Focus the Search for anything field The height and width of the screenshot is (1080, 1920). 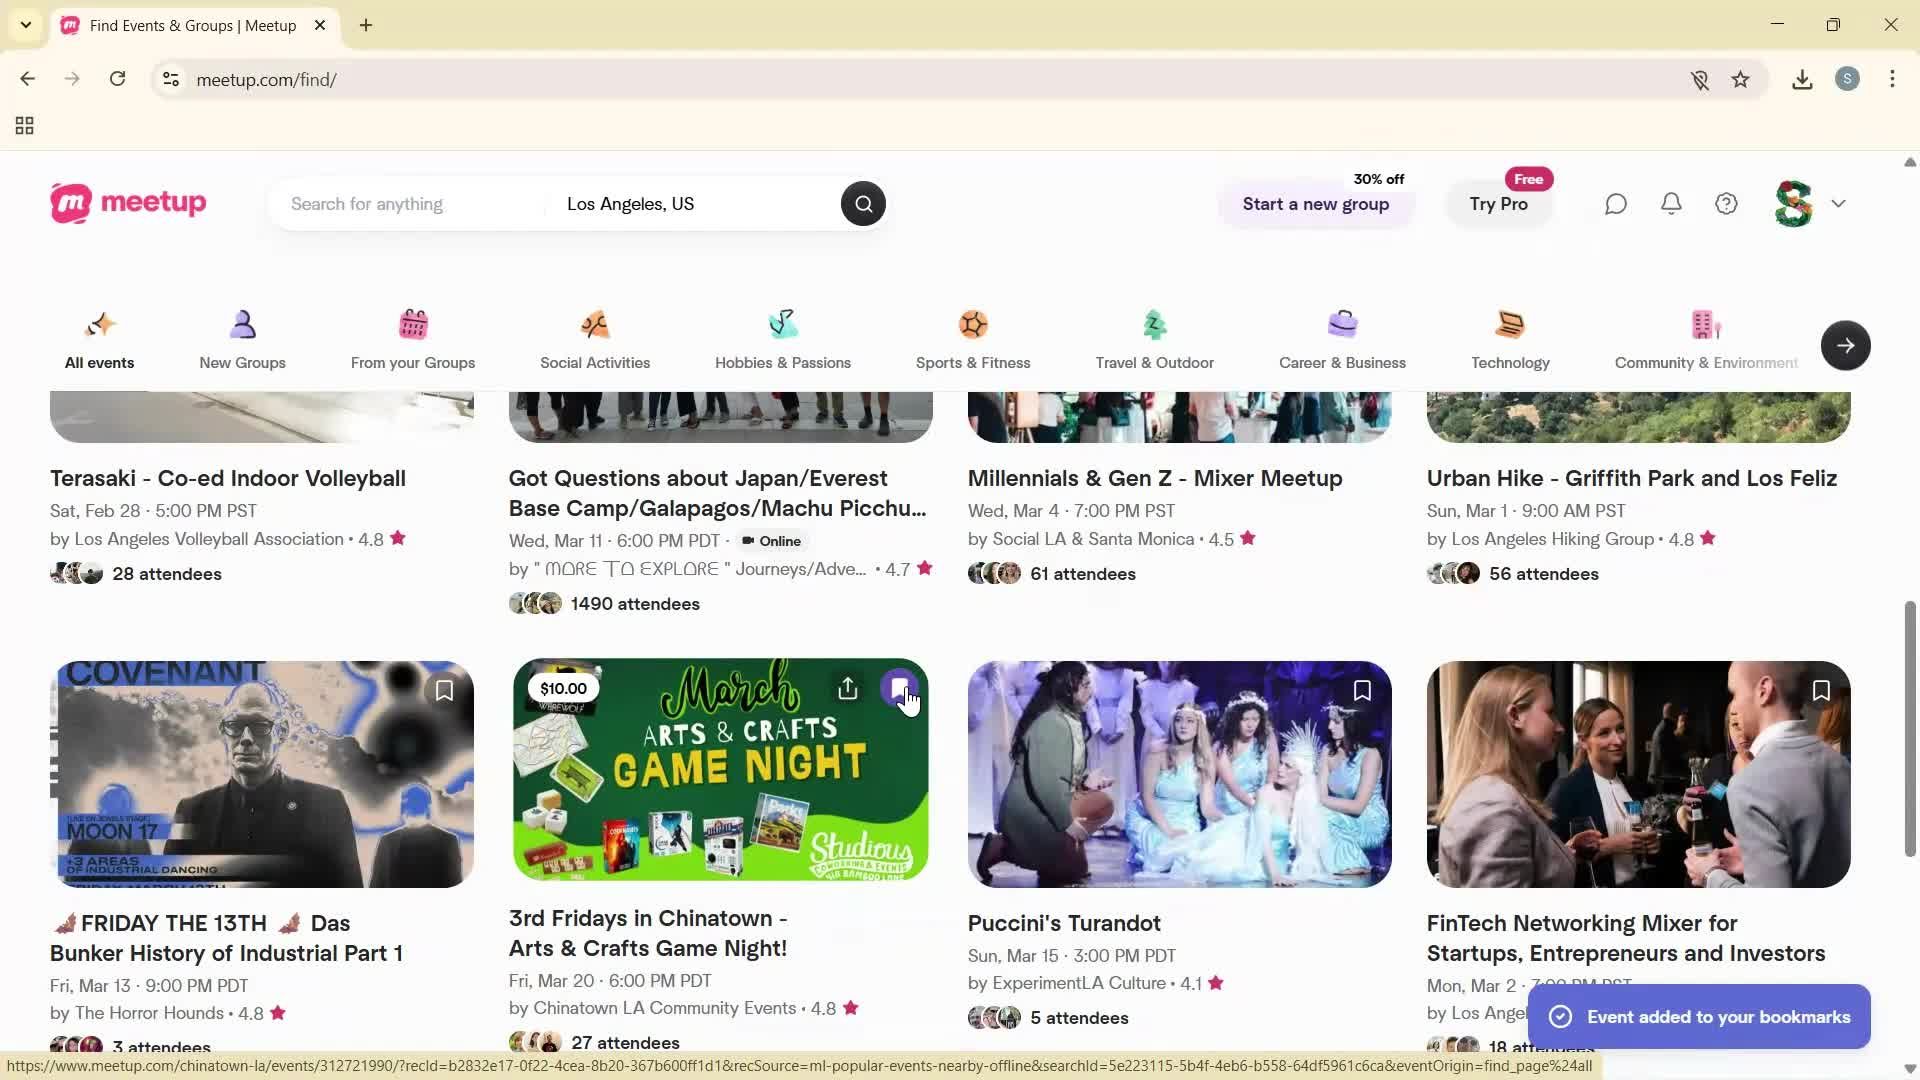(x=410, y=204)
